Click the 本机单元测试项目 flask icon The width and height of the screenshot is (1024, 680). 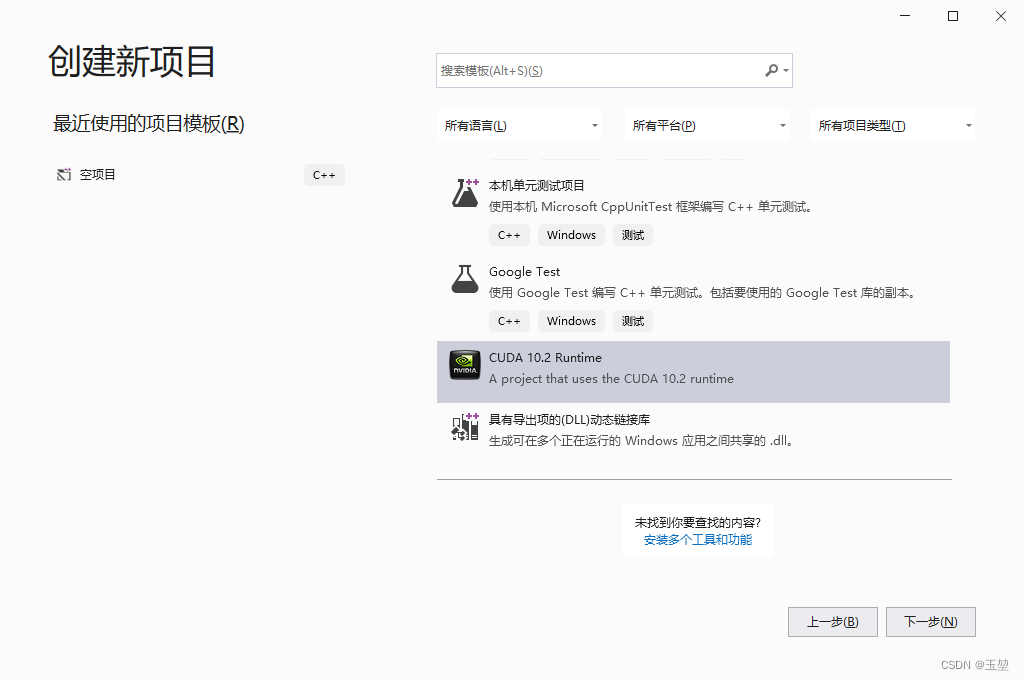[464, 192]
